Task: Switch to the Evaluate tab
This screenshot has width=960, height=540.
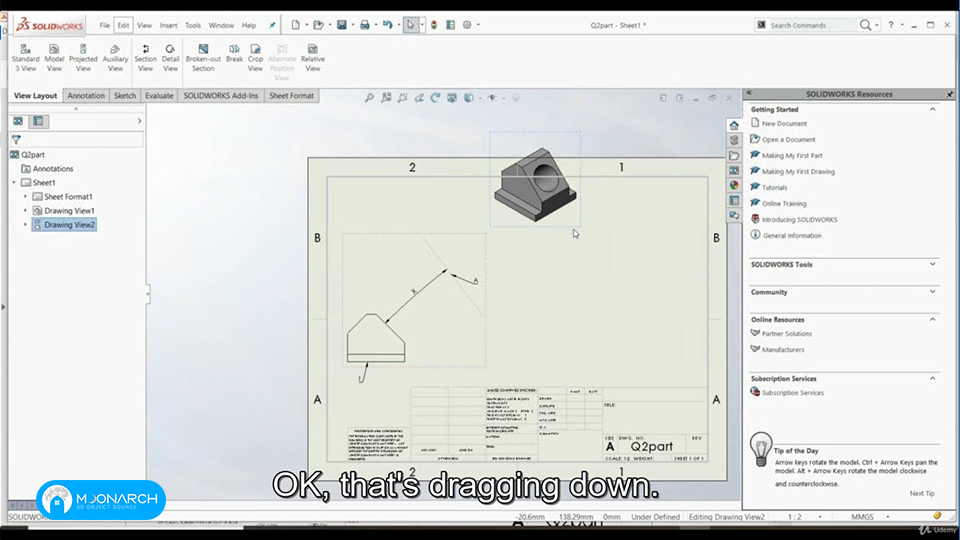Action: (x=159, y=96)
